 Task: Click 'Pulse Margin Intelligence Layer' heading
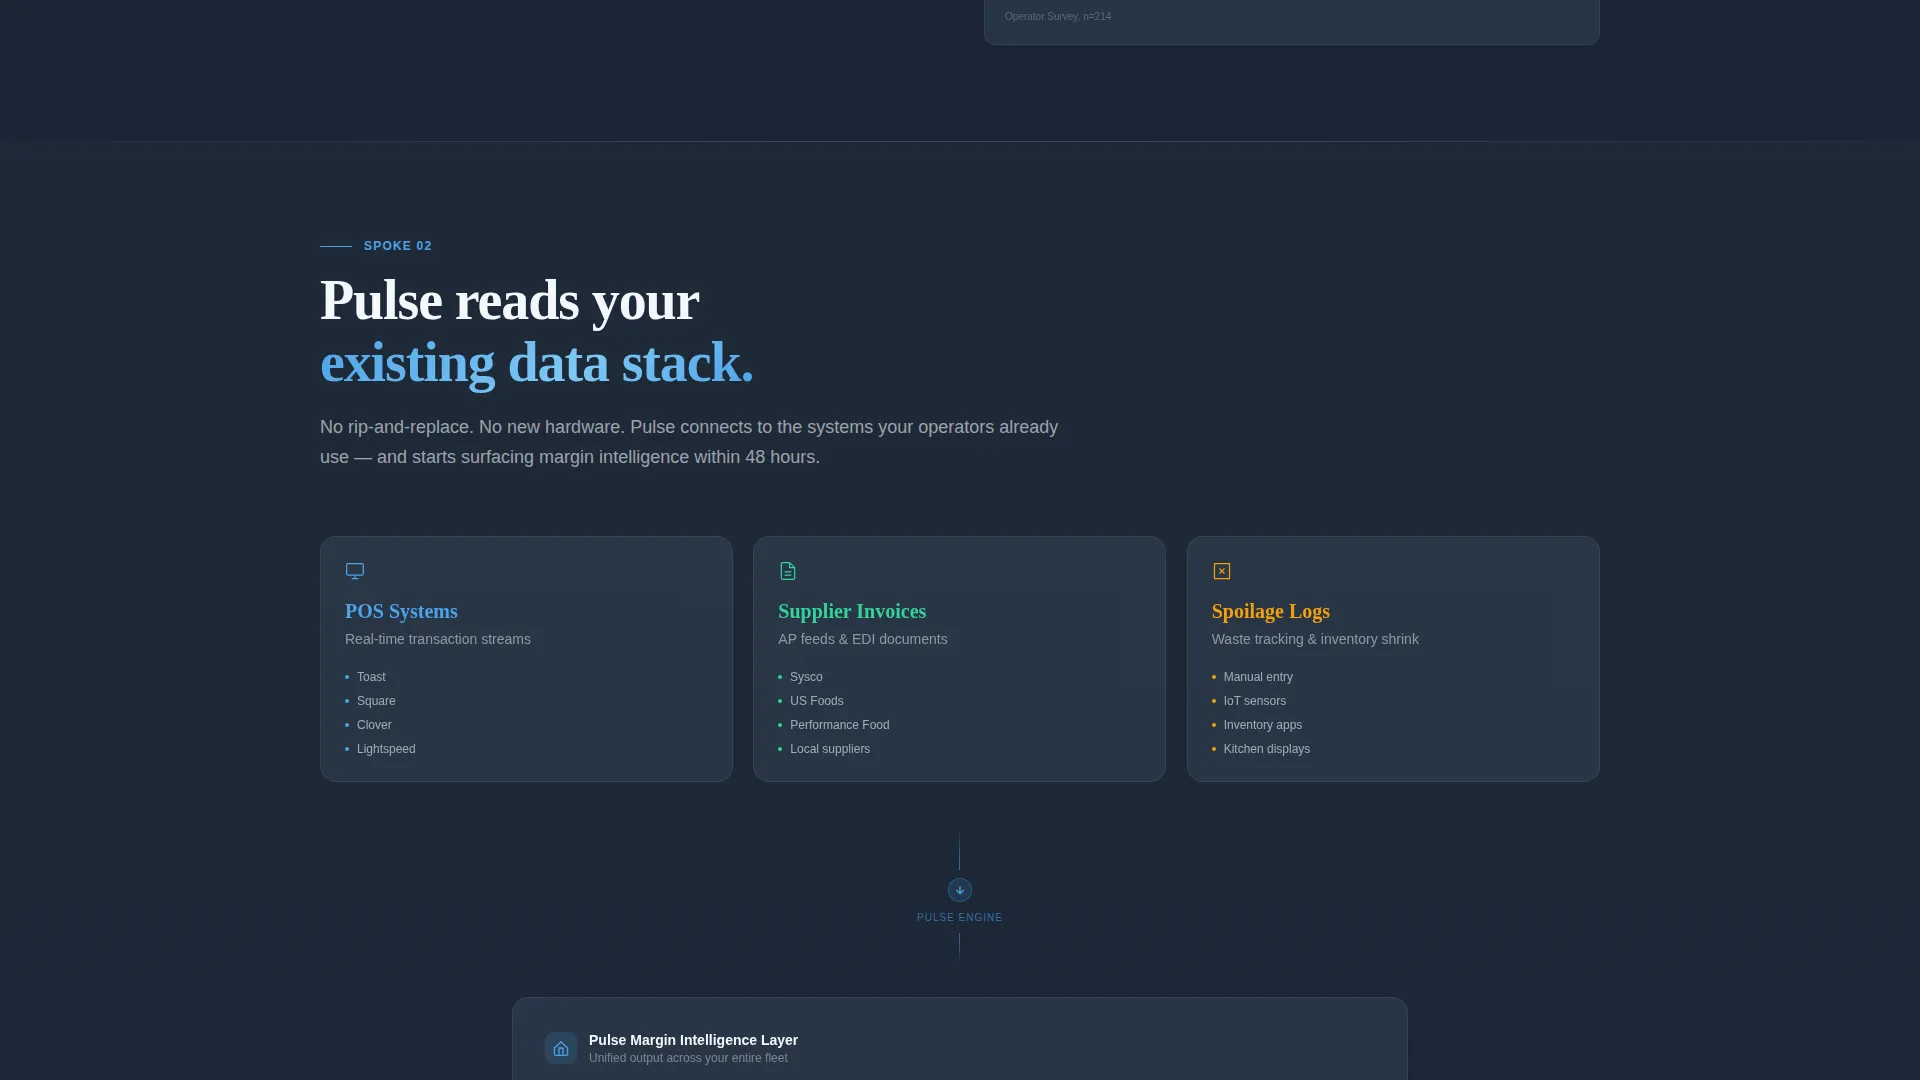[x=693, y=1040]
